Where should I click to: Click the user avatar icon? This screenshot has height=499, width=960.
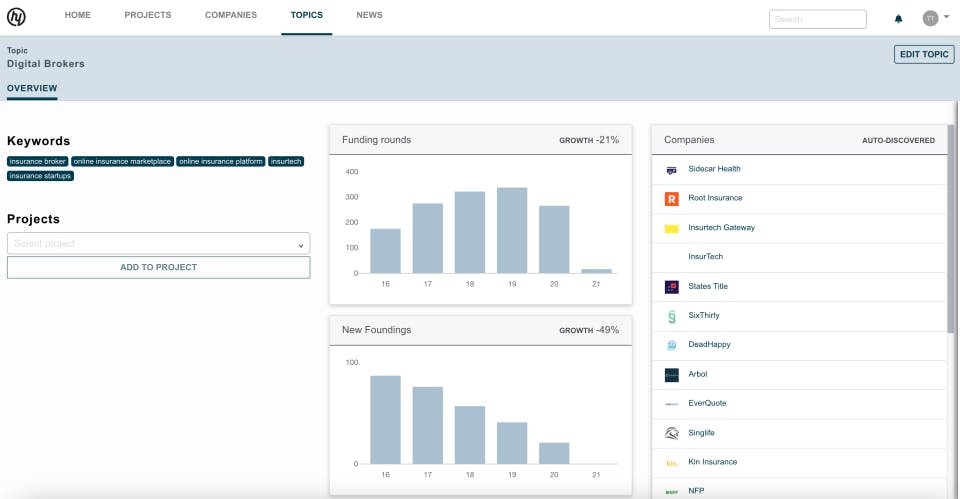tap(930, 18)
